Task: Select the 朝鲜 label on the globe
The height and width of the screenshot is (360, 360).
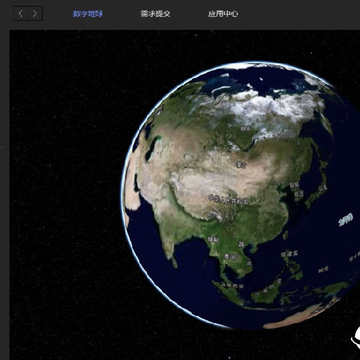Action: coord(294,184)
